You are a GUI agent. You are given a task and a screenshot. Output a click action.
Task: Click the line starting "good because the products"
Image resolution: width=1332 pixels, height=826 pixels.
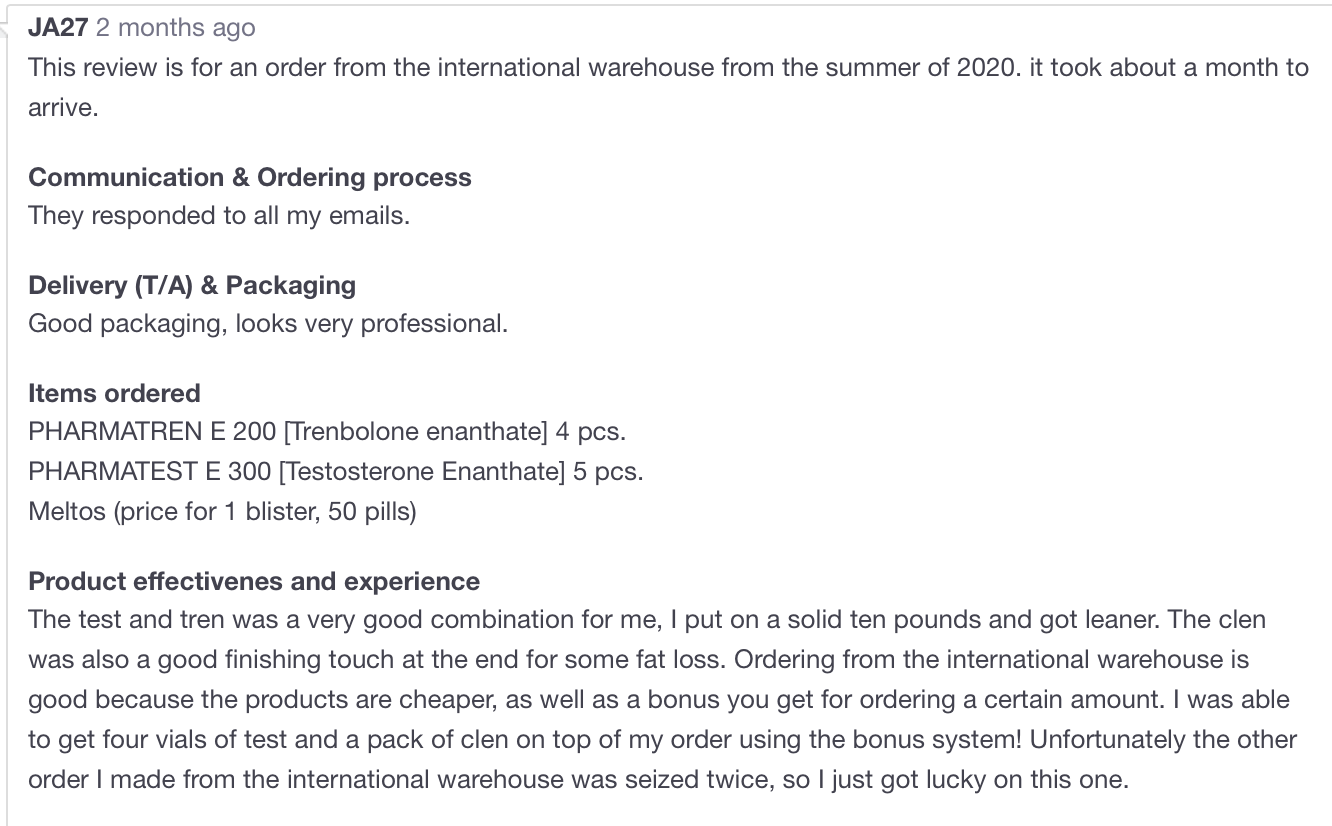pos(659,700)
